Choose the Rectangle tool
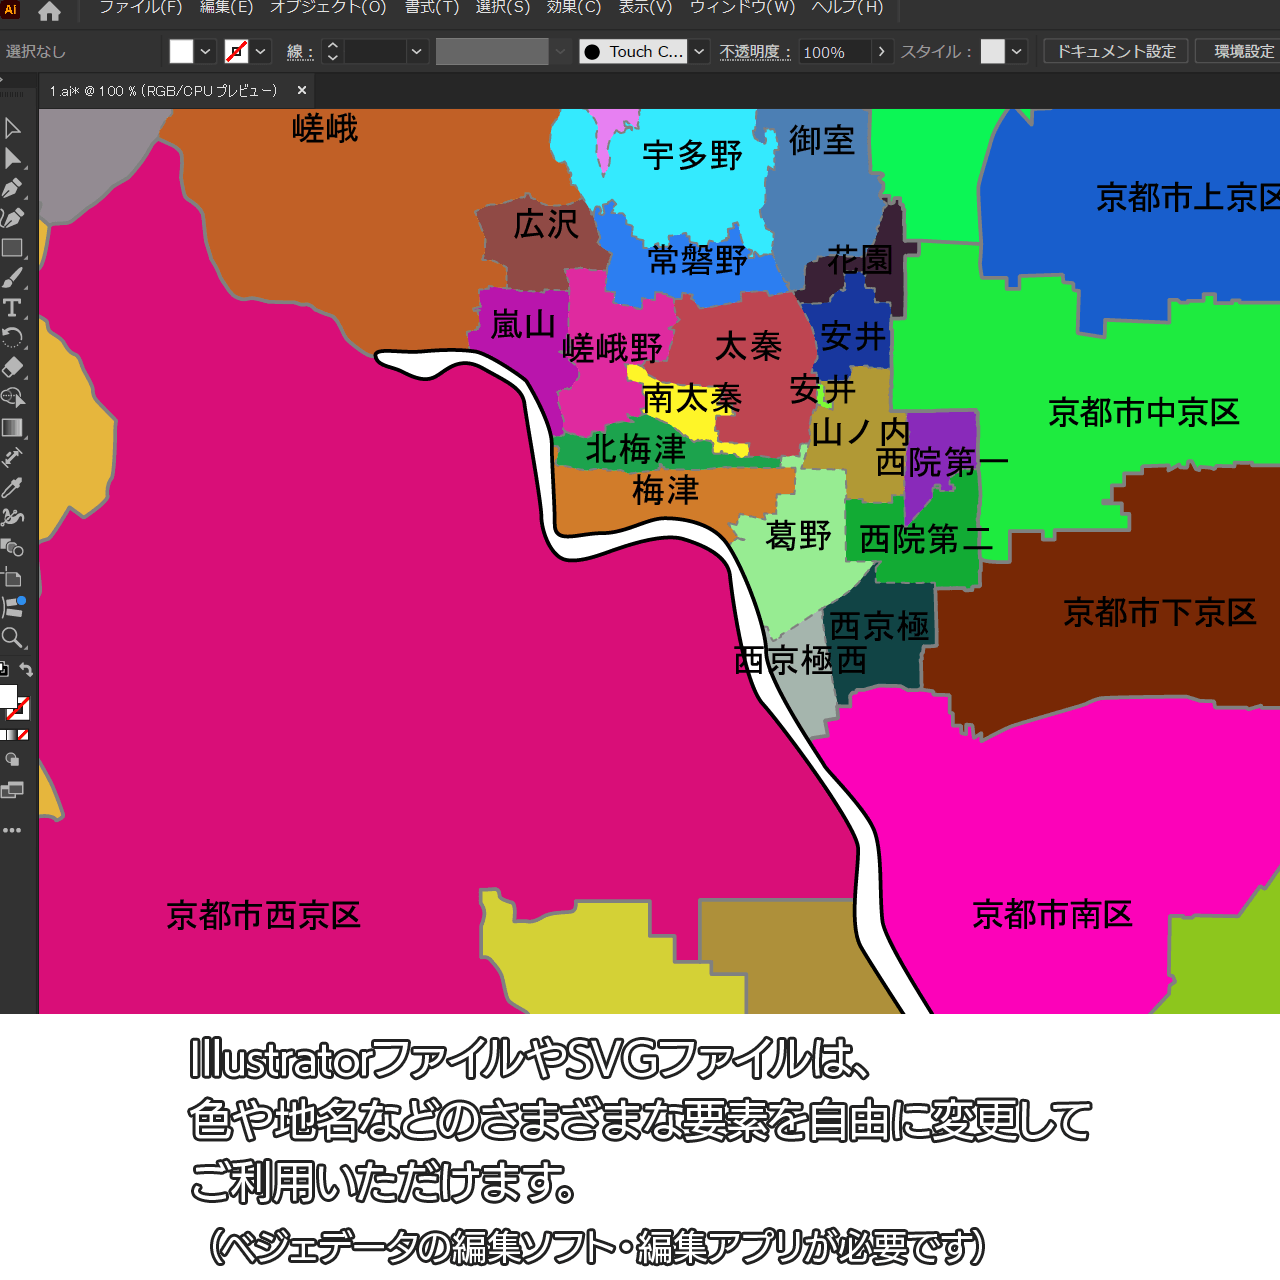 pos(12,248)
